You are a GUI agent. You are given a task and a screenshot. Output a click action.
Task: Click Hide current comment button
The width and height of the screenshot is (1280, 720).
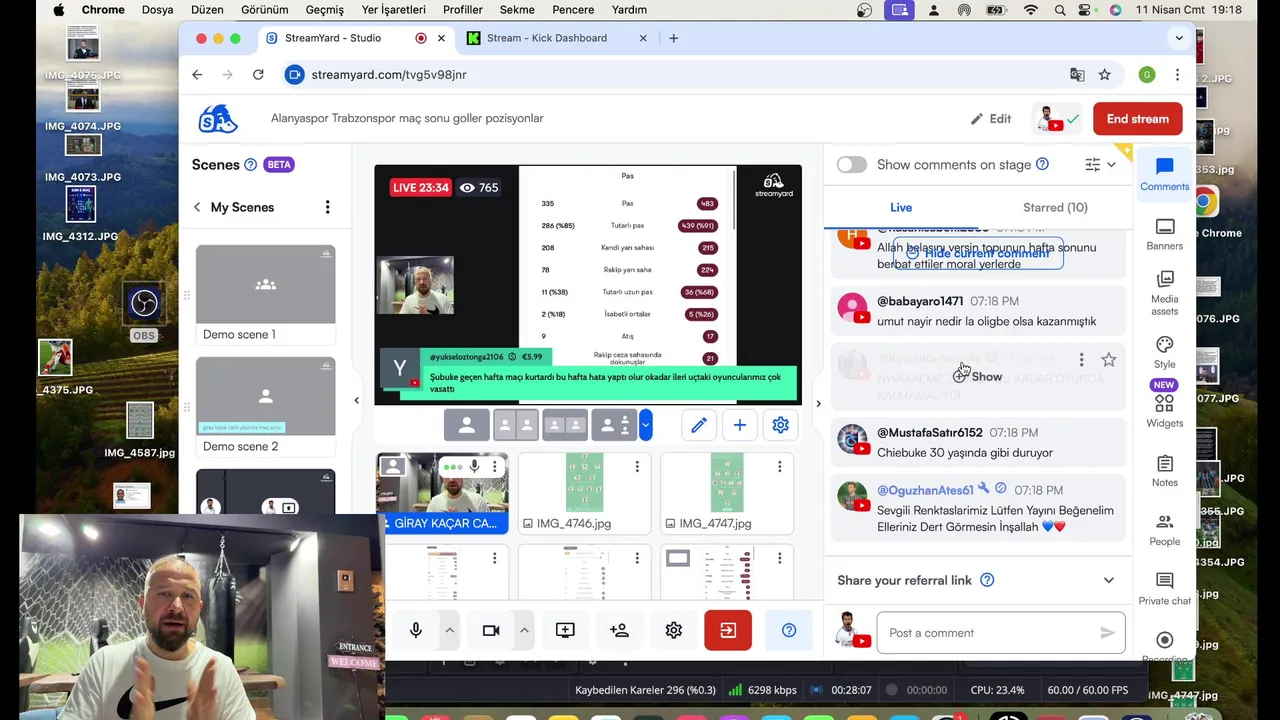point(978,254)
